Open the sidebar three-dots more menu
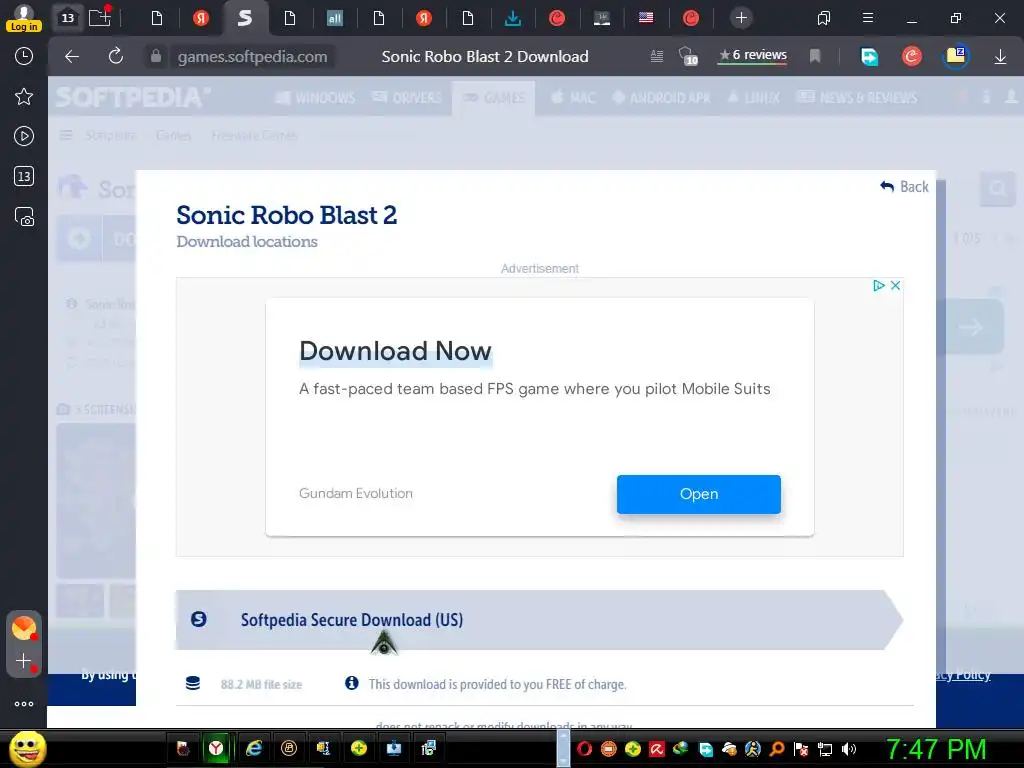 tap(24, 704)
